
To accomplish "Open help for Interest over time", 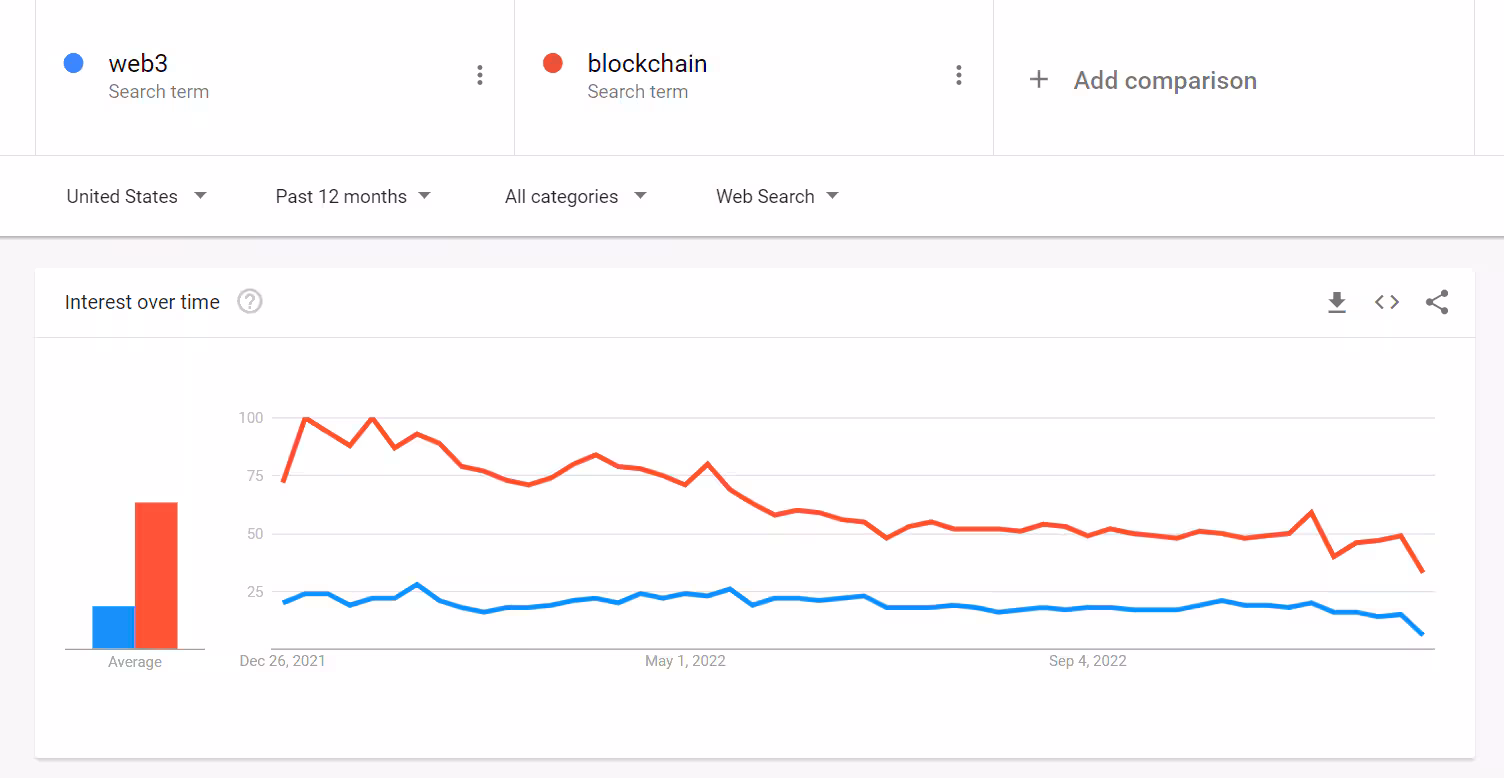I will pyautogui.click(x=250, y=301).
